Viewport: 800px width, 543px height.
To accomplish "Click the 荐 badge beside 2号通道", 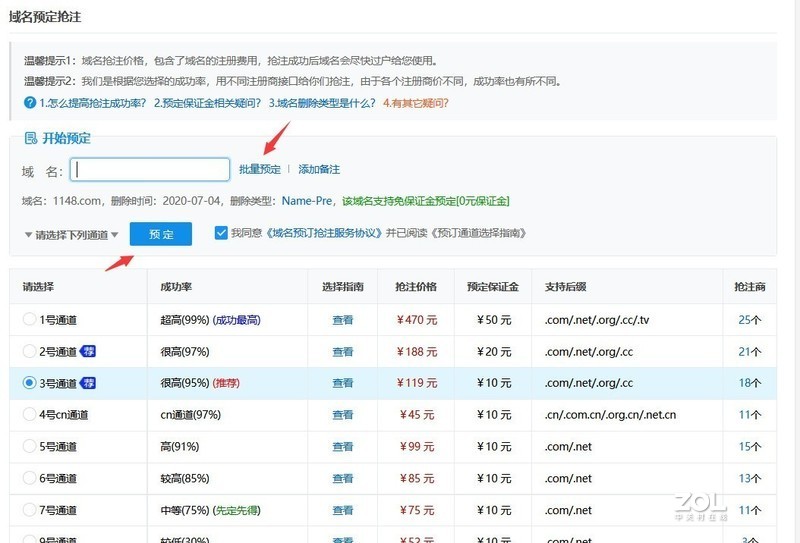I will pos(88,351).
